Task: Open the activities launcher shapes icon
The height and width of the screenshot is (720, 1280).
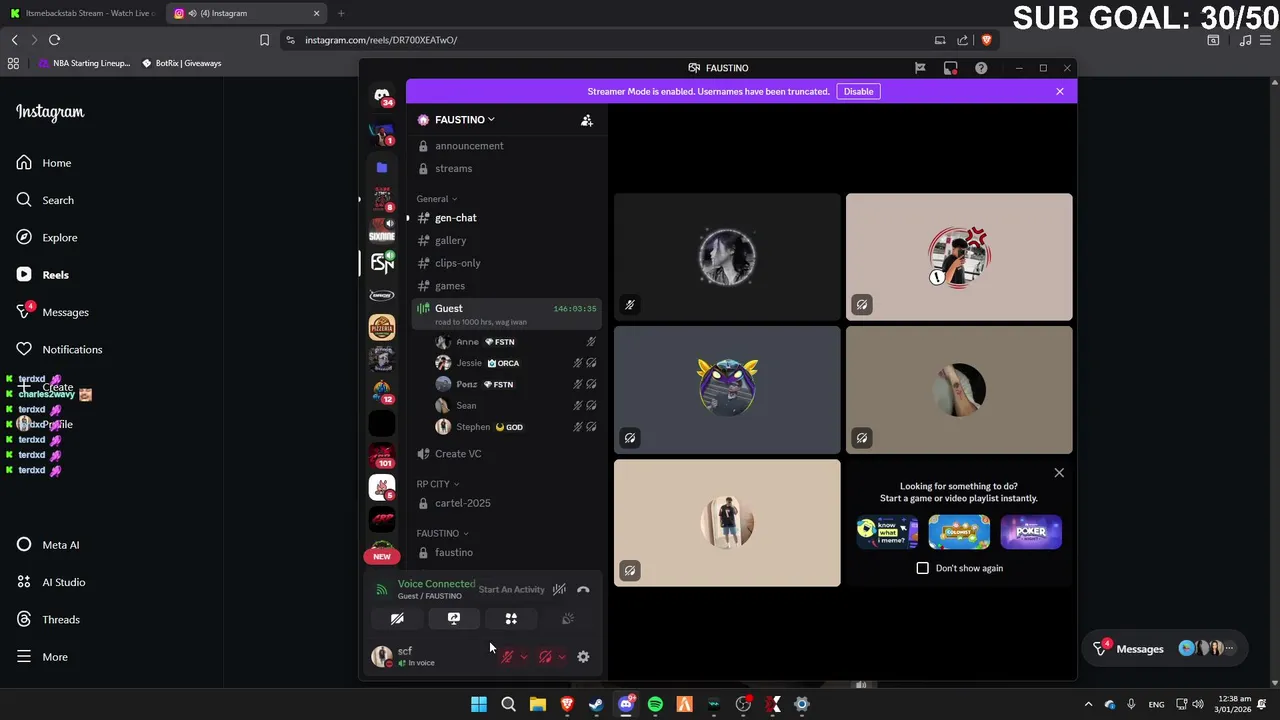Action: [x=511, y=619]
